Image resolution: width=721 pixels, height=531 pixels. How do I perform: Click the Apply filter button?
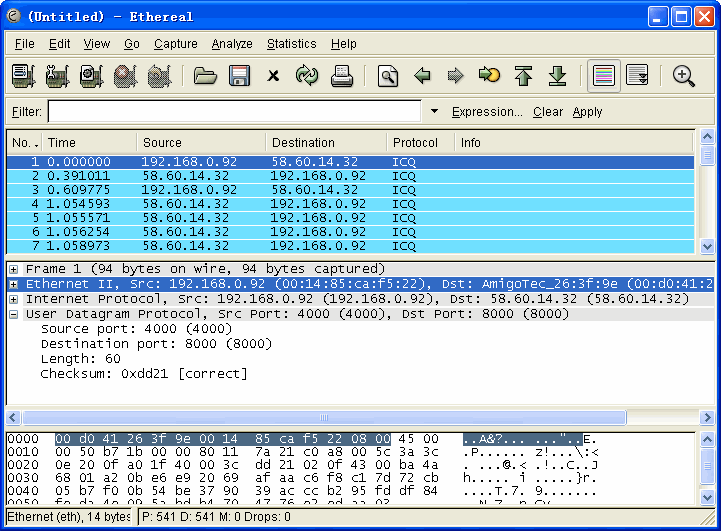587,112
